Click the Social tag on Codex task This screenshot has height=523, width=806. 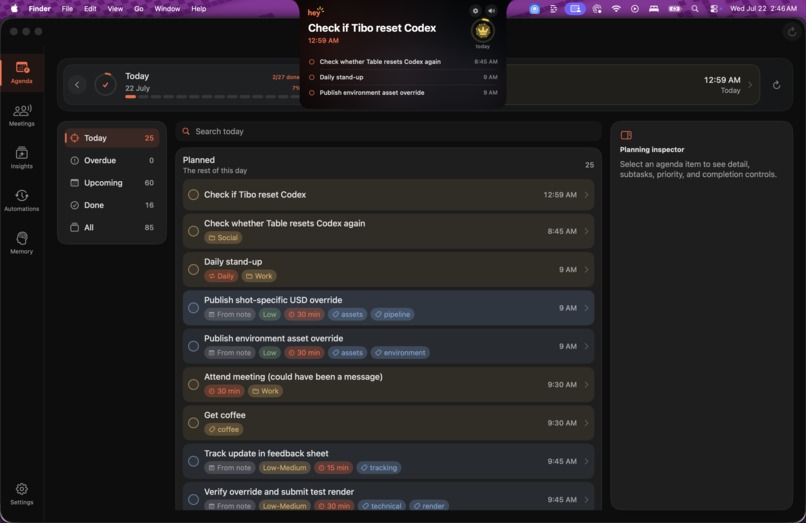(x=223, y=238)
